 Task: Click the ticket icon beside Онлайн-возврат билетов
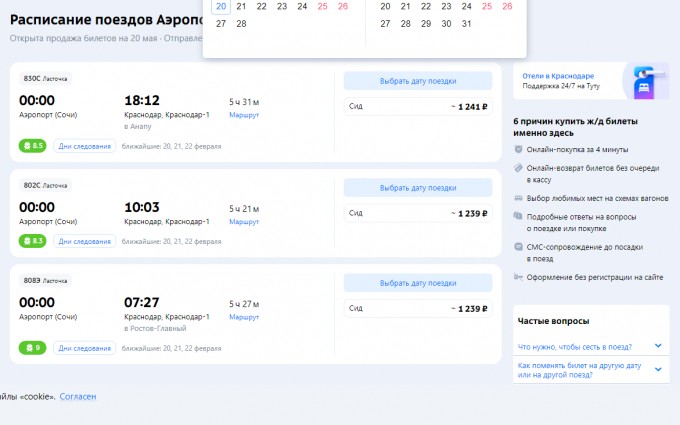[x=518, y=169]
